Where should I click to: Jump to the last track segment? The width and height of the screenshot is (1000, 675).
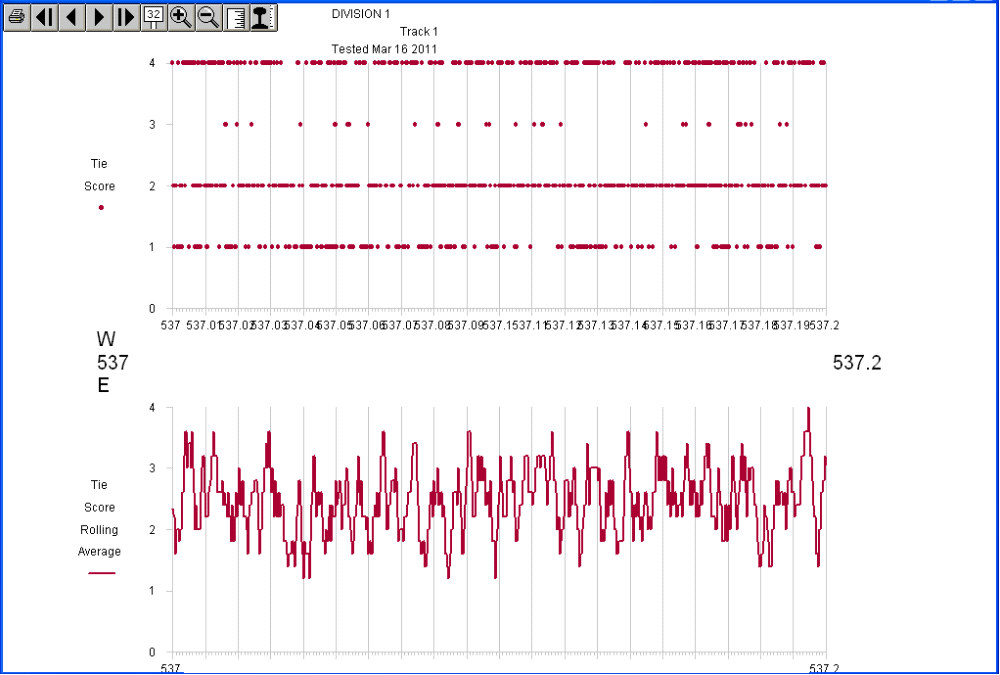(x=126, y=17)
